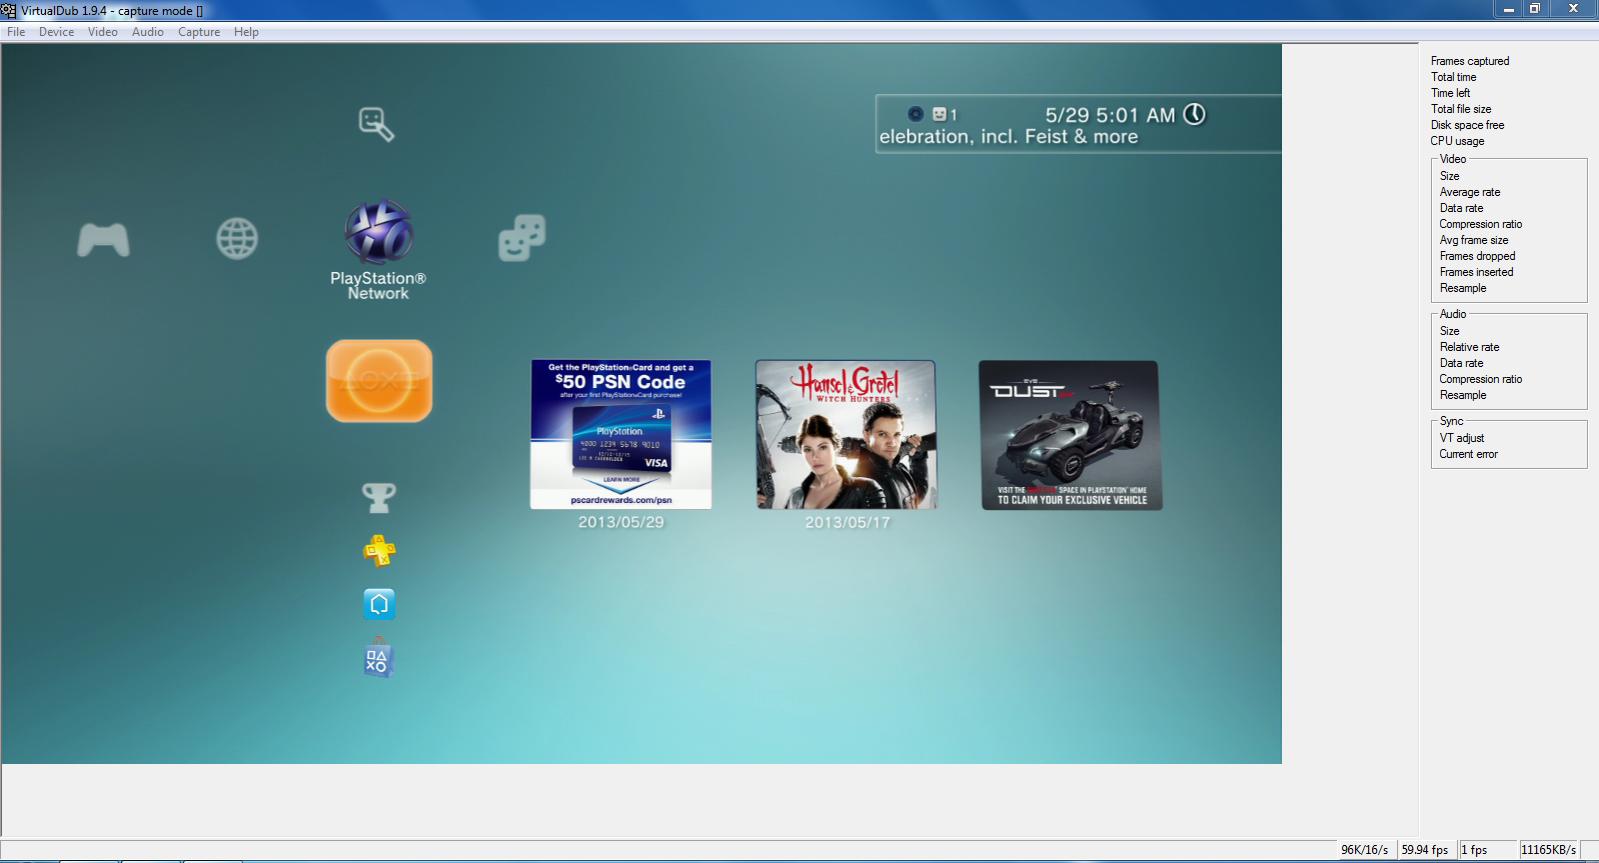Restore down the VirtualDub window
Image resolution: width=1599 pixels, height=863 pixels.
[x=1535, y=8]
